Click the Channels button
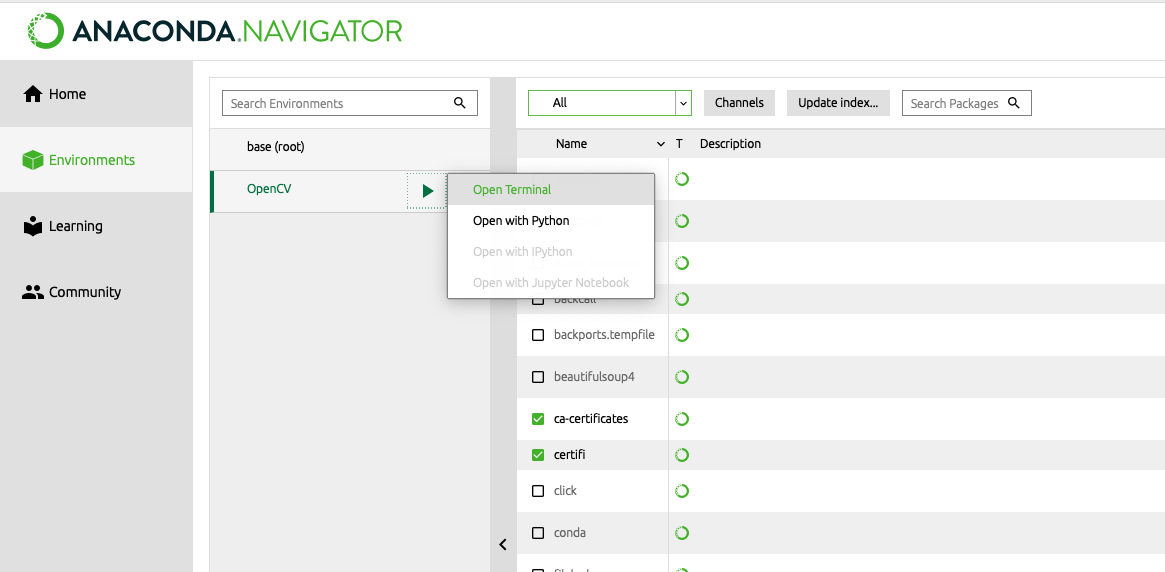 tap(739, 103)
